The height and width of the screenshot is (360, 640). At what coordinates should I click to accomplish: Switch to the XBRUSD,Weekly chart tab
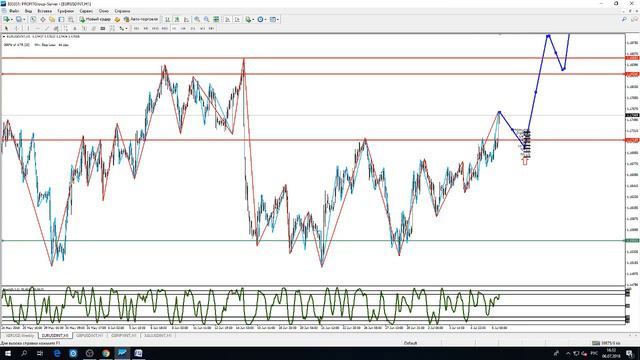click(20, 336)
